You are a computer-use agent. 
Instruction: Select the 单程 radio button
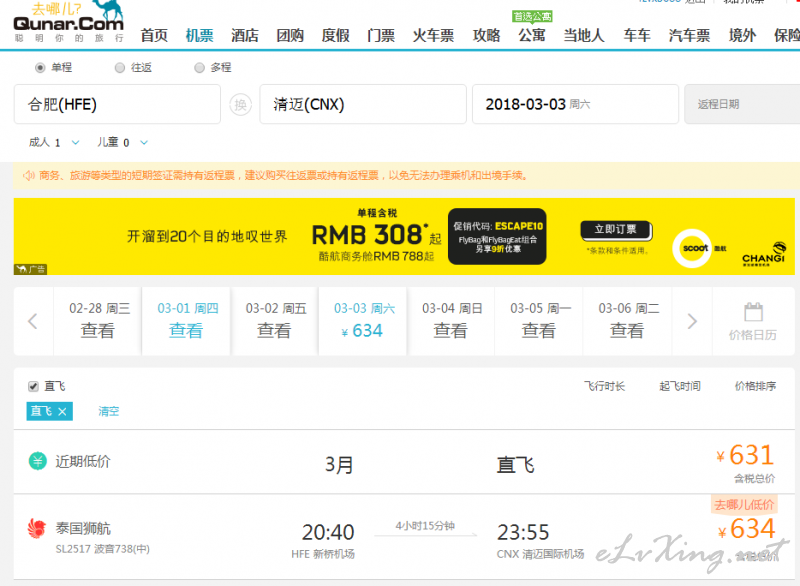[40, 68]
